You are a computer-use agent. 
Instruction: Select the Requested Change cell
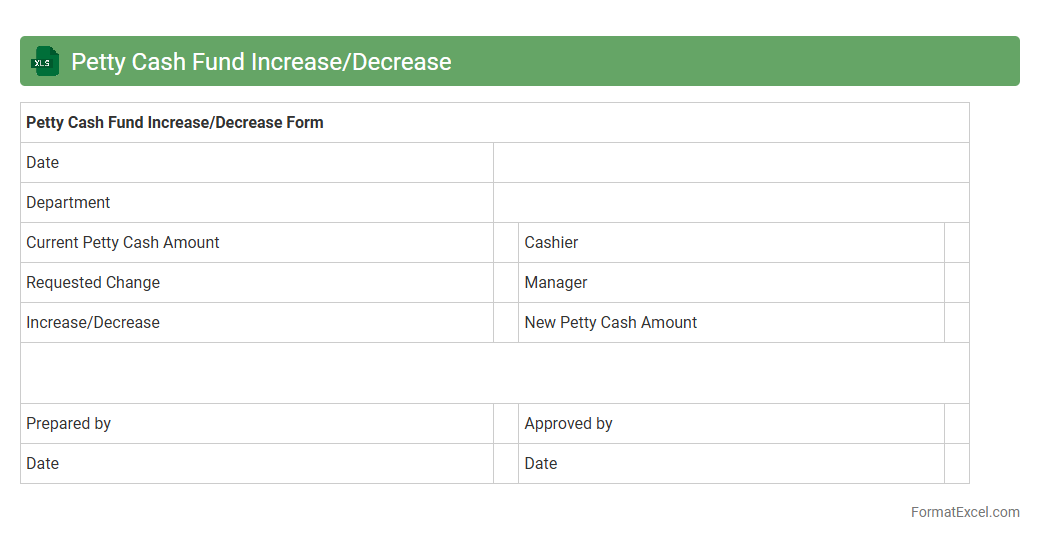click(x=256, y=283)
